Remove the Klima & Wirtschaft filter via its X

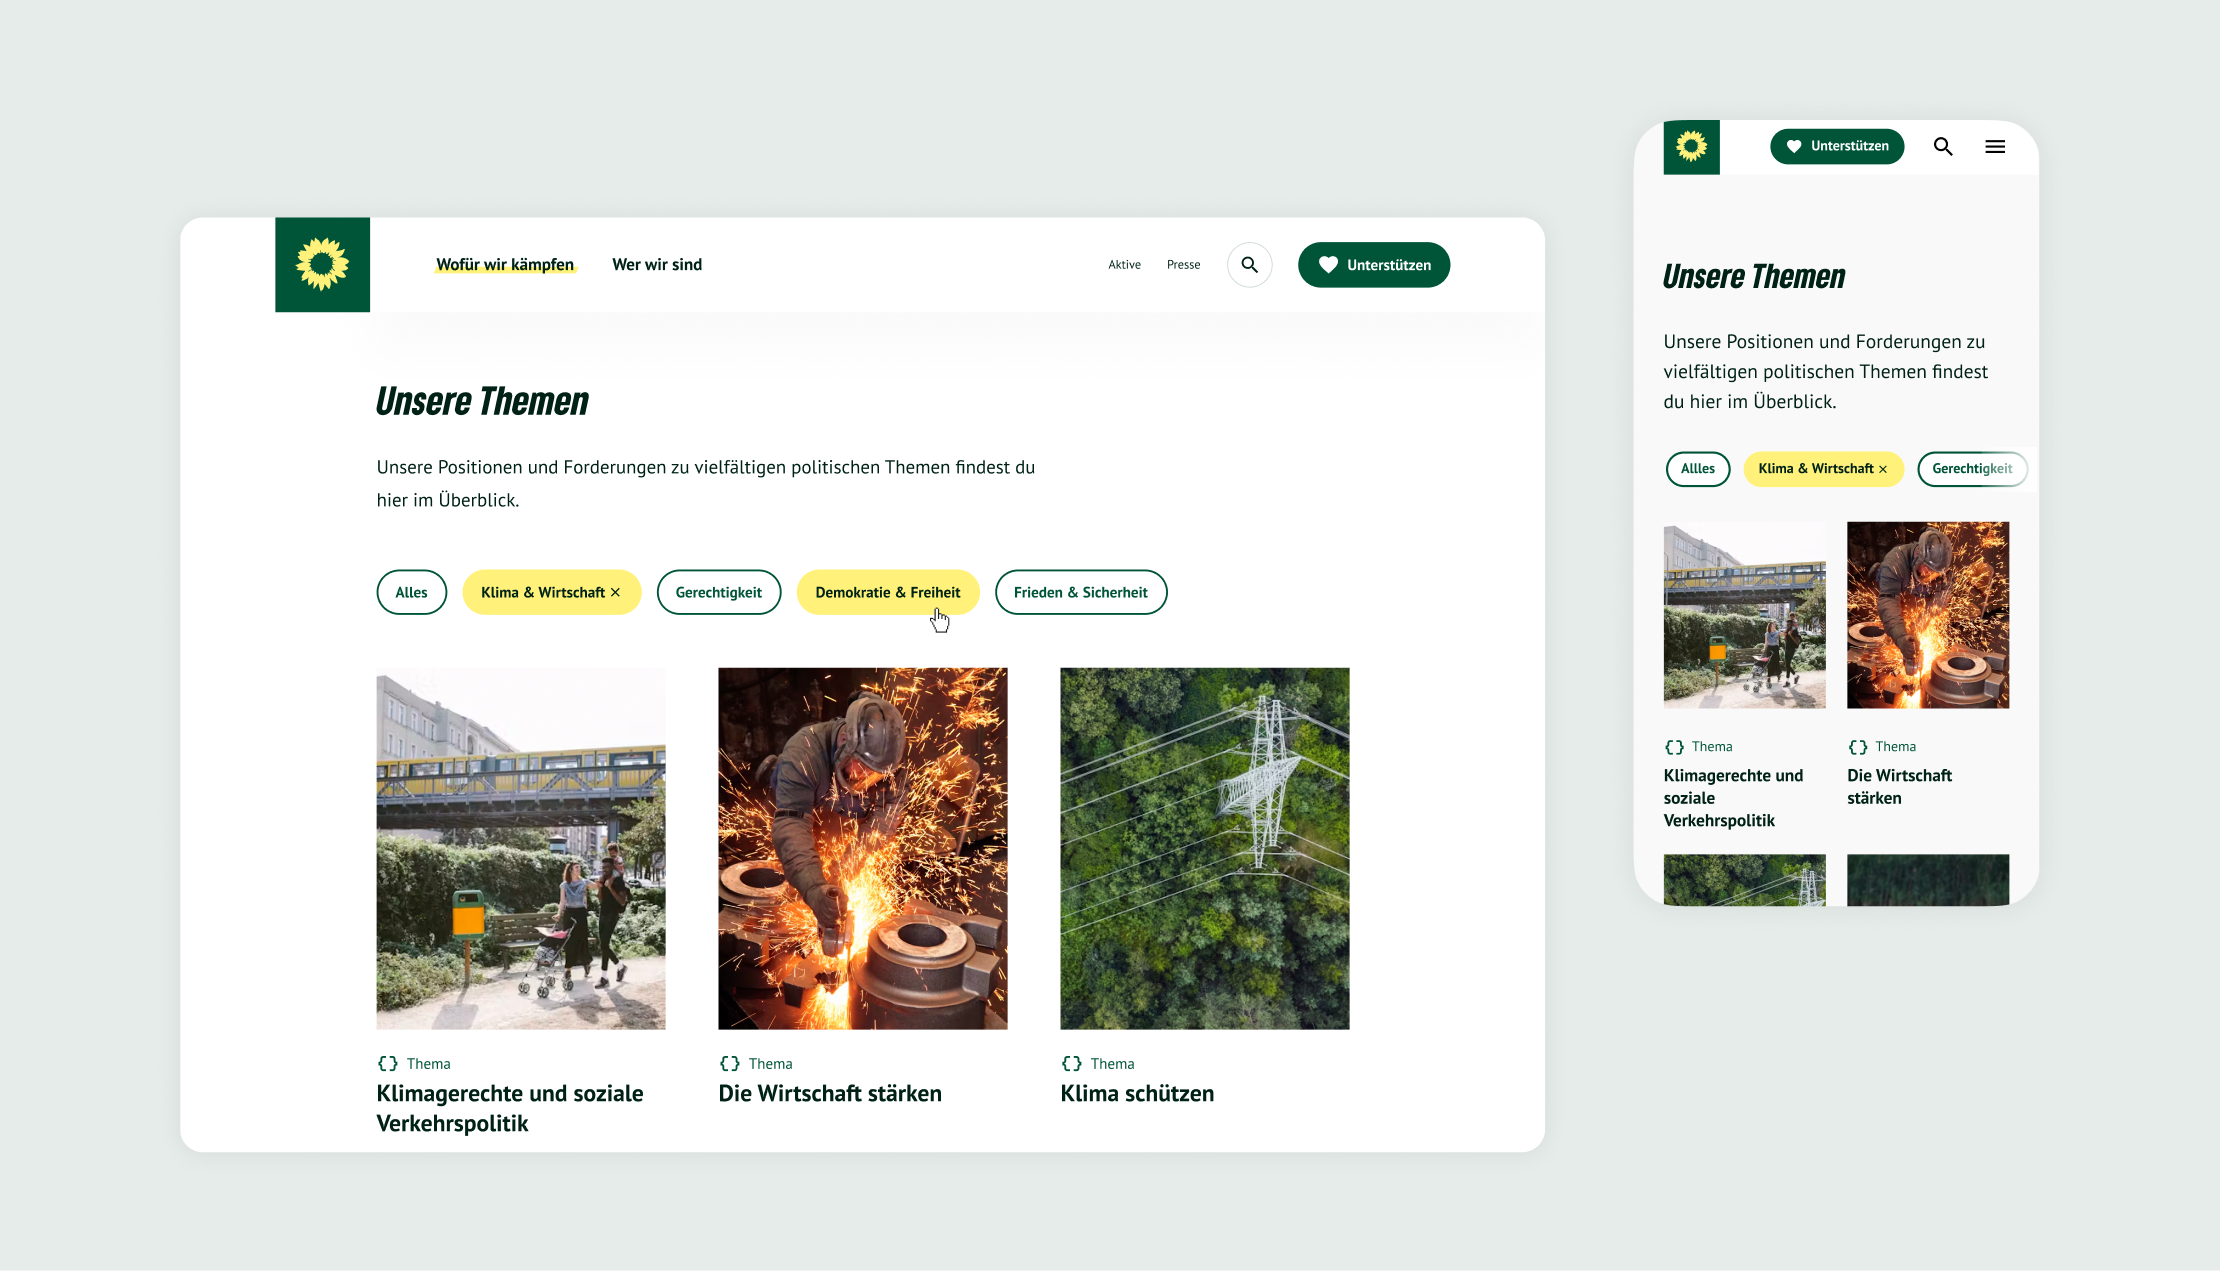[x=615, y=592]
